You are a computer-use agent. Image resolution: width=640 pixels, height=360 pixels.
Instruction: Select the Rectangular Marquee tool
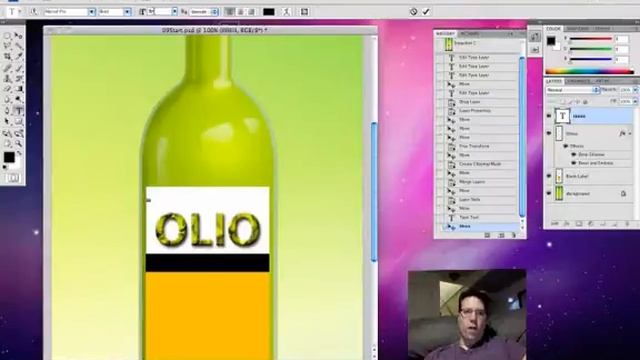(7, 36)
